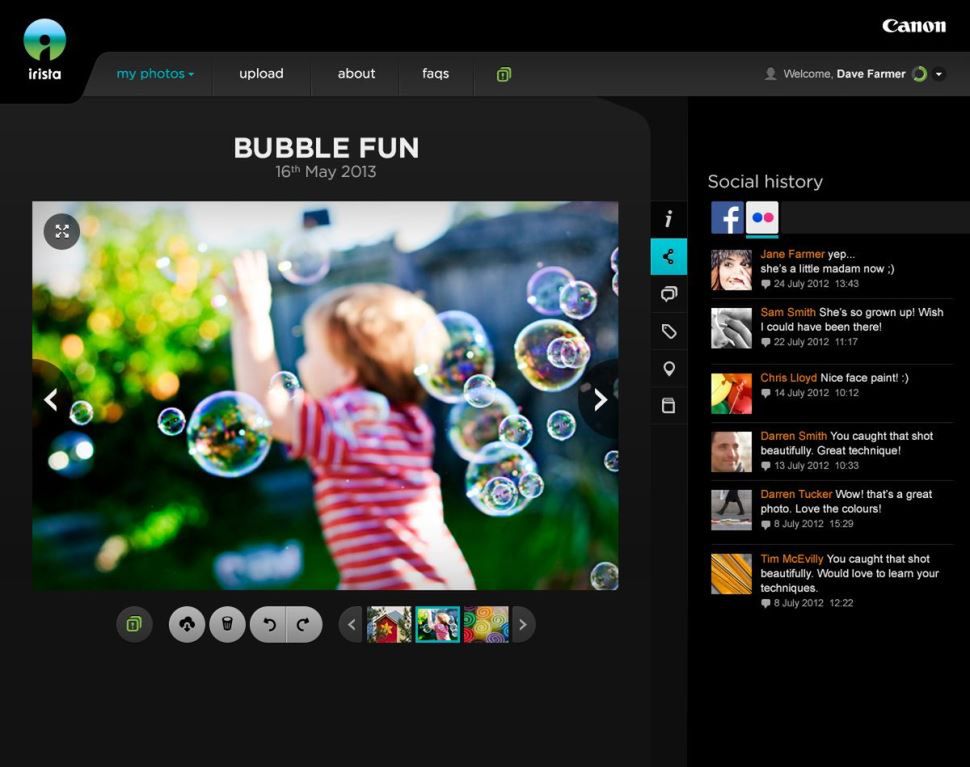Click Darren Tucker's avatar thumbnail

pos(731,510)
